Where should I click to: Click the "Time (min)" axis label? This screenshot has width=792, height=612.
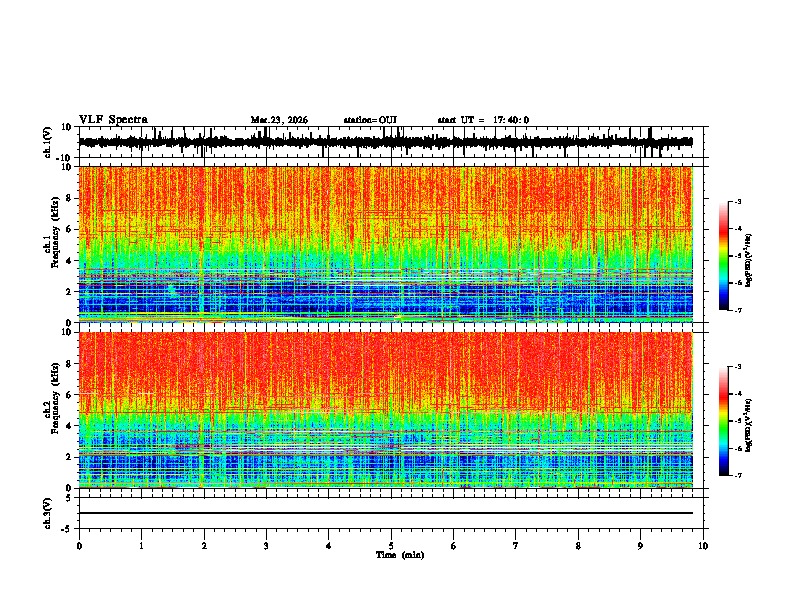tap(400, 555)
